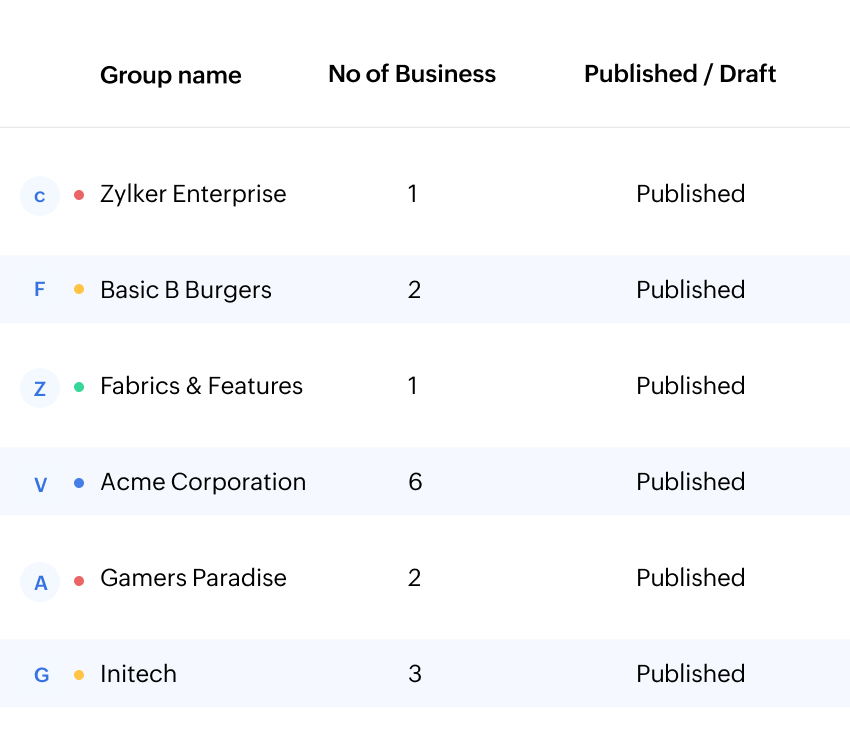This screenshot has width=850, height=740.
Task: Click yellow status dot beside Initech
Action: tap(79, 675)
